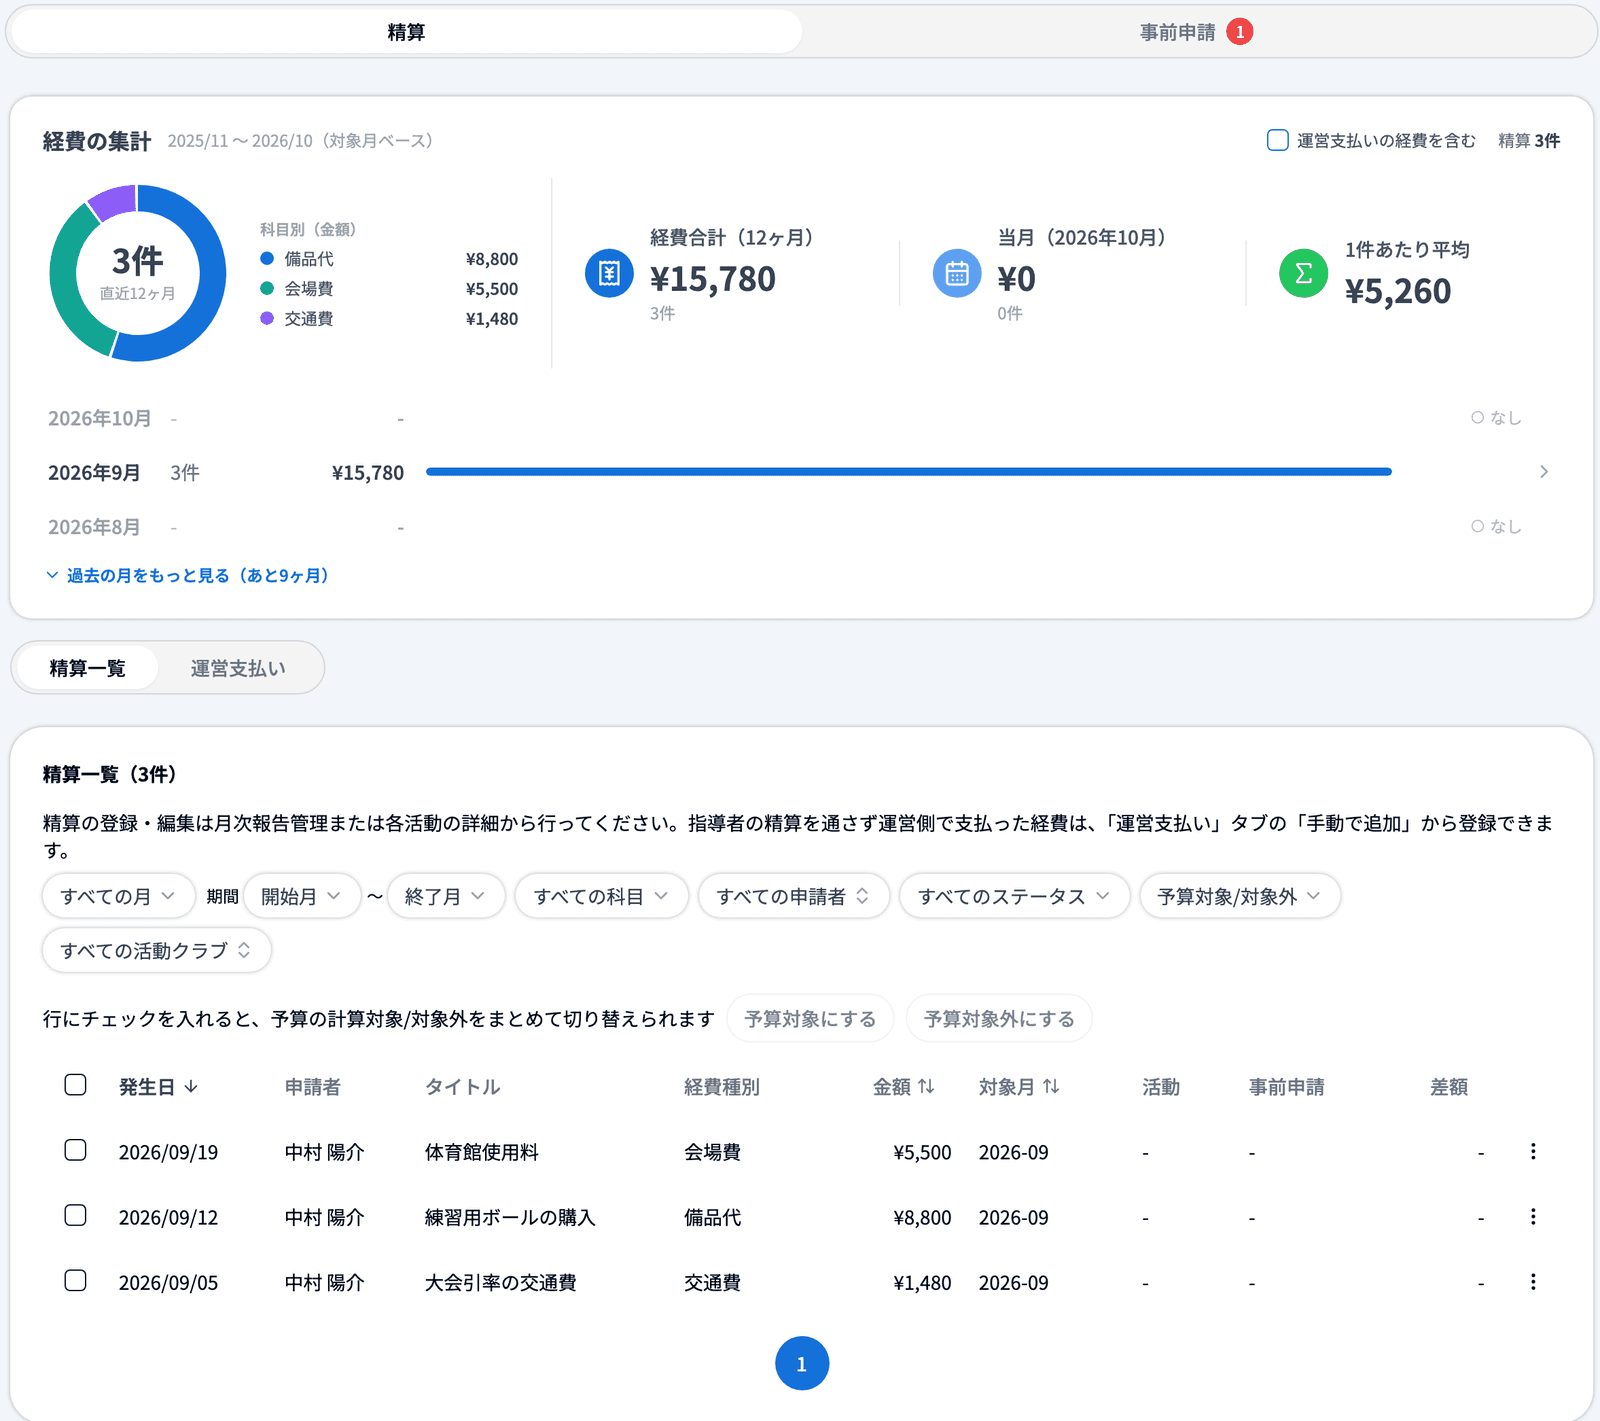
Task: Enable 運営支払いの経費を含む checkbox
Action: coord(1277,140)
